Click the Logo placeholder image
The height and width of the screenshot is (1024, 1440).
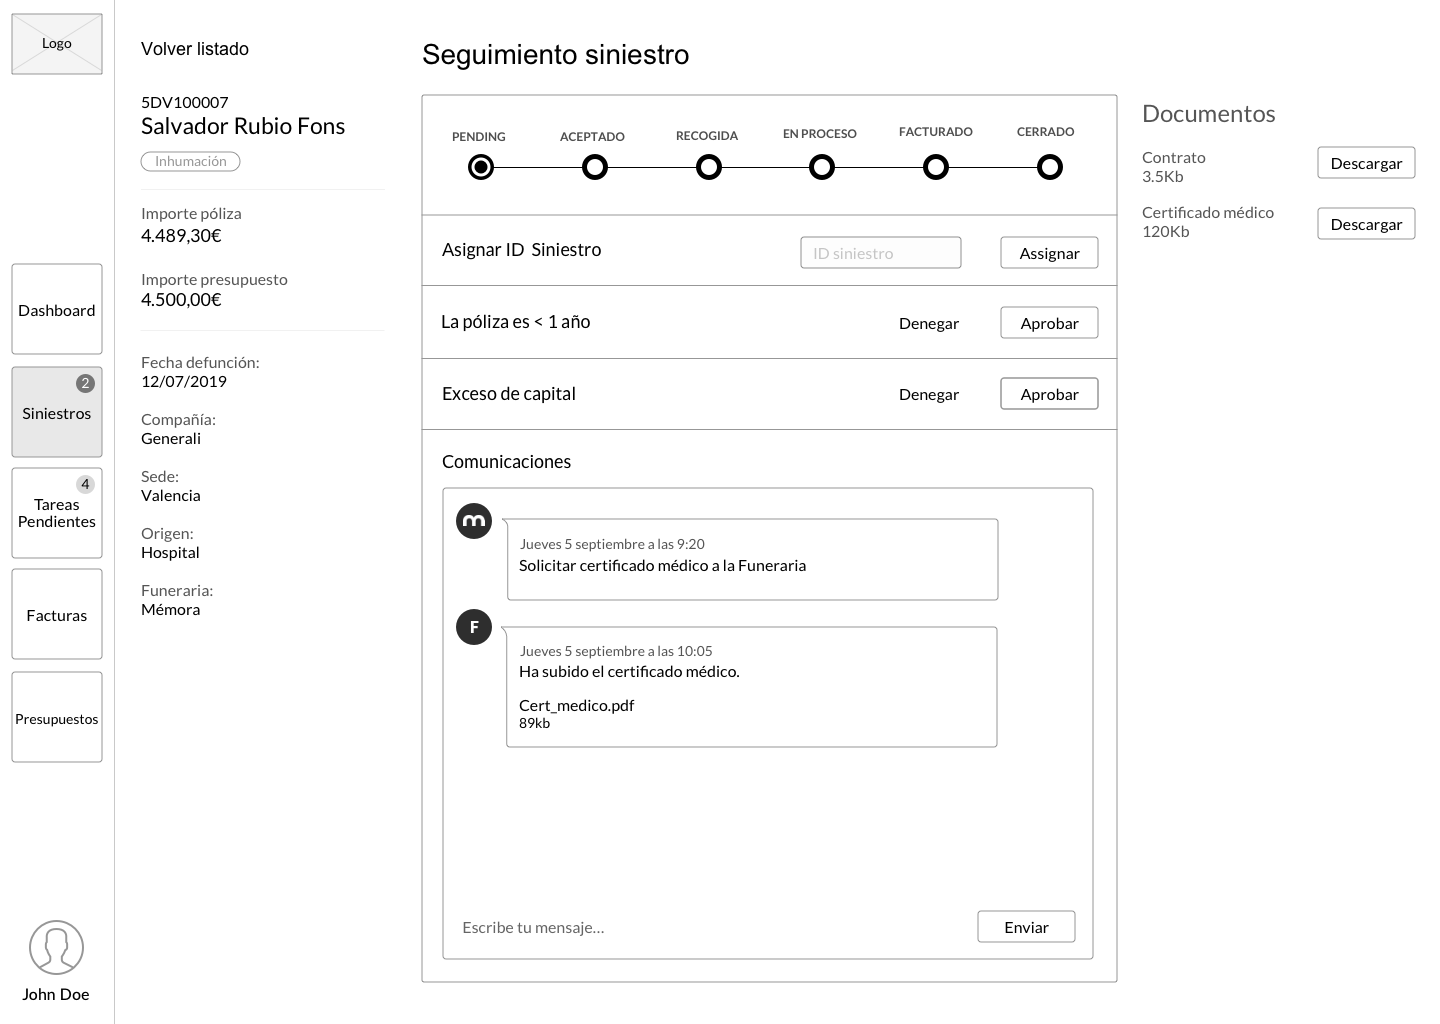[x=57, y=44]
